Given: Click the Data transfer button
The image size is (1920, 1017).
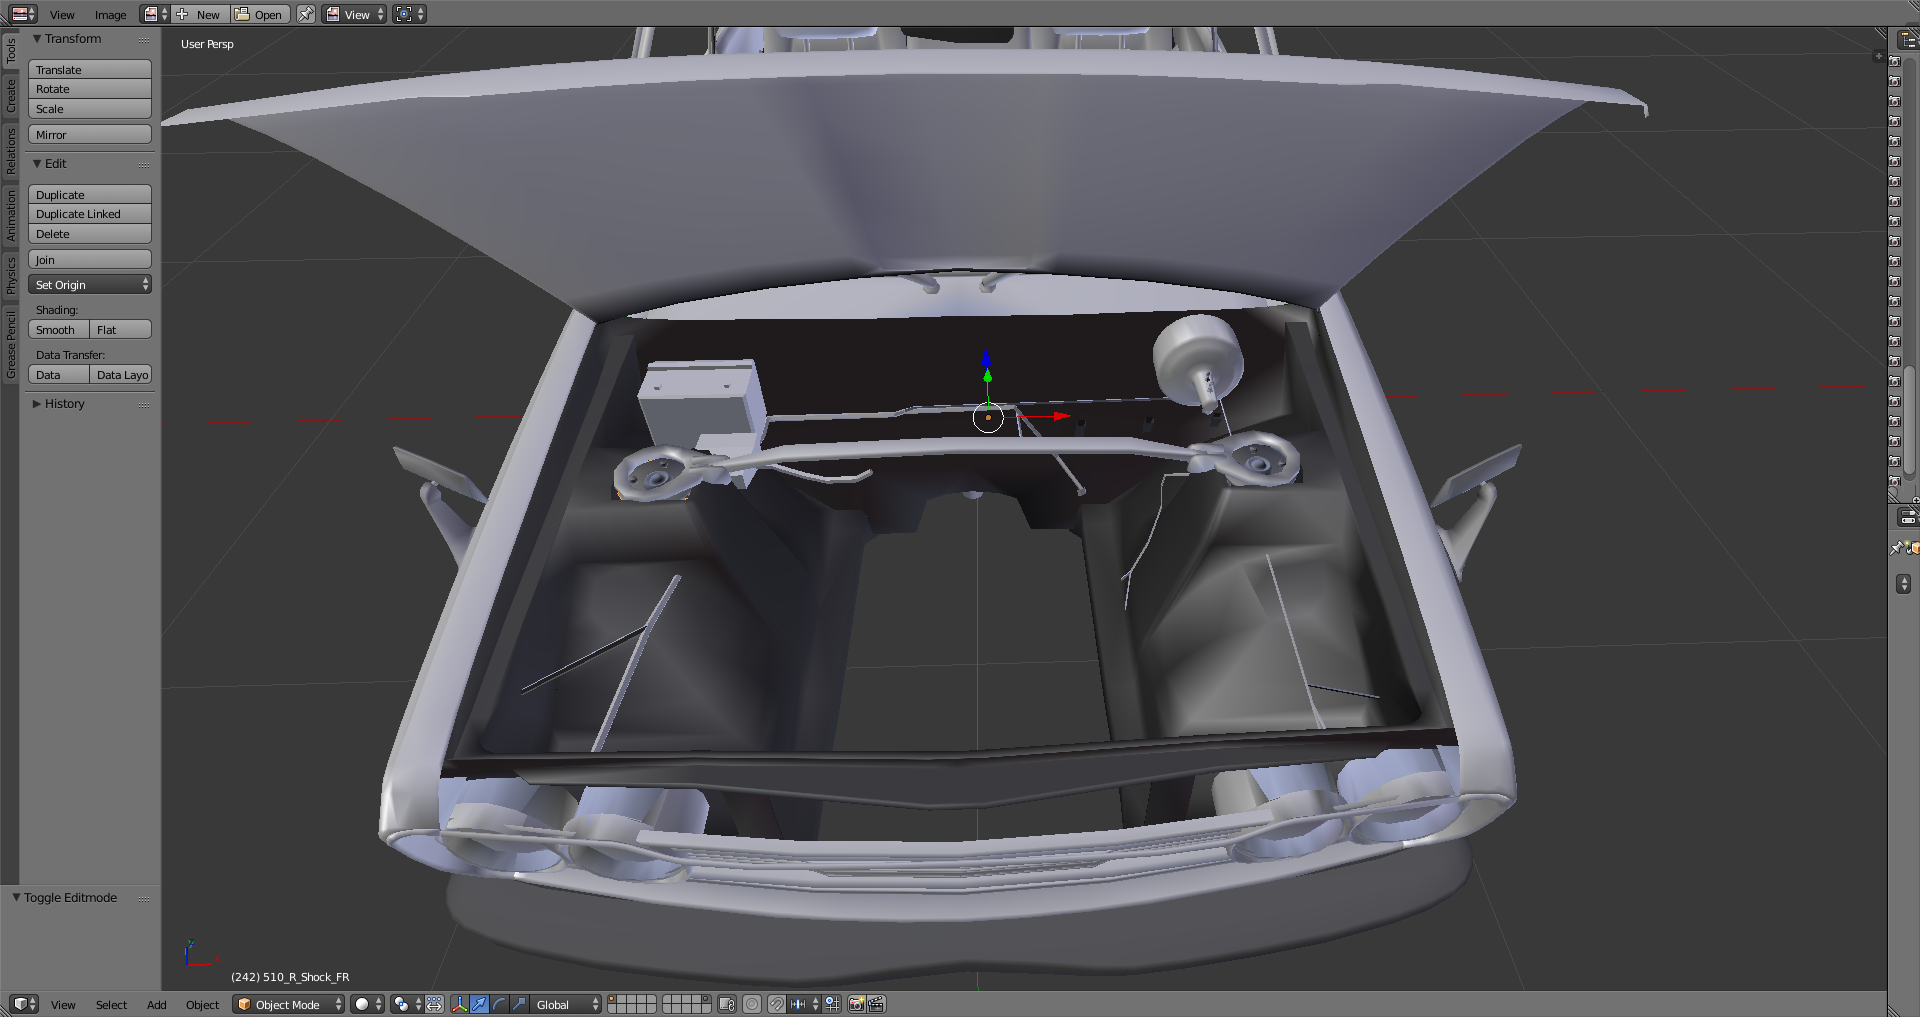Looking at the screenshot, I should [59, 375].
